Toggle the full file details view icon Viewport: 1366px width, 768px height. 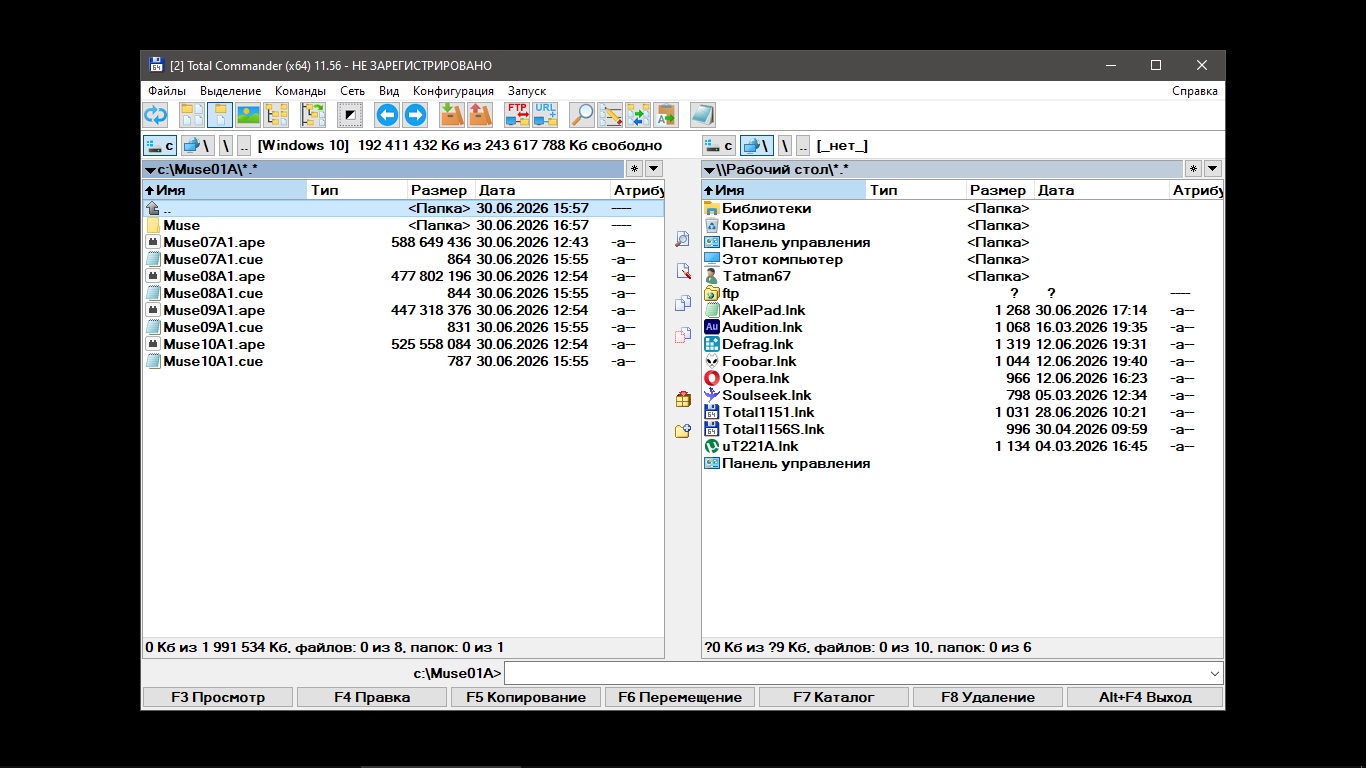coord(220,115)
